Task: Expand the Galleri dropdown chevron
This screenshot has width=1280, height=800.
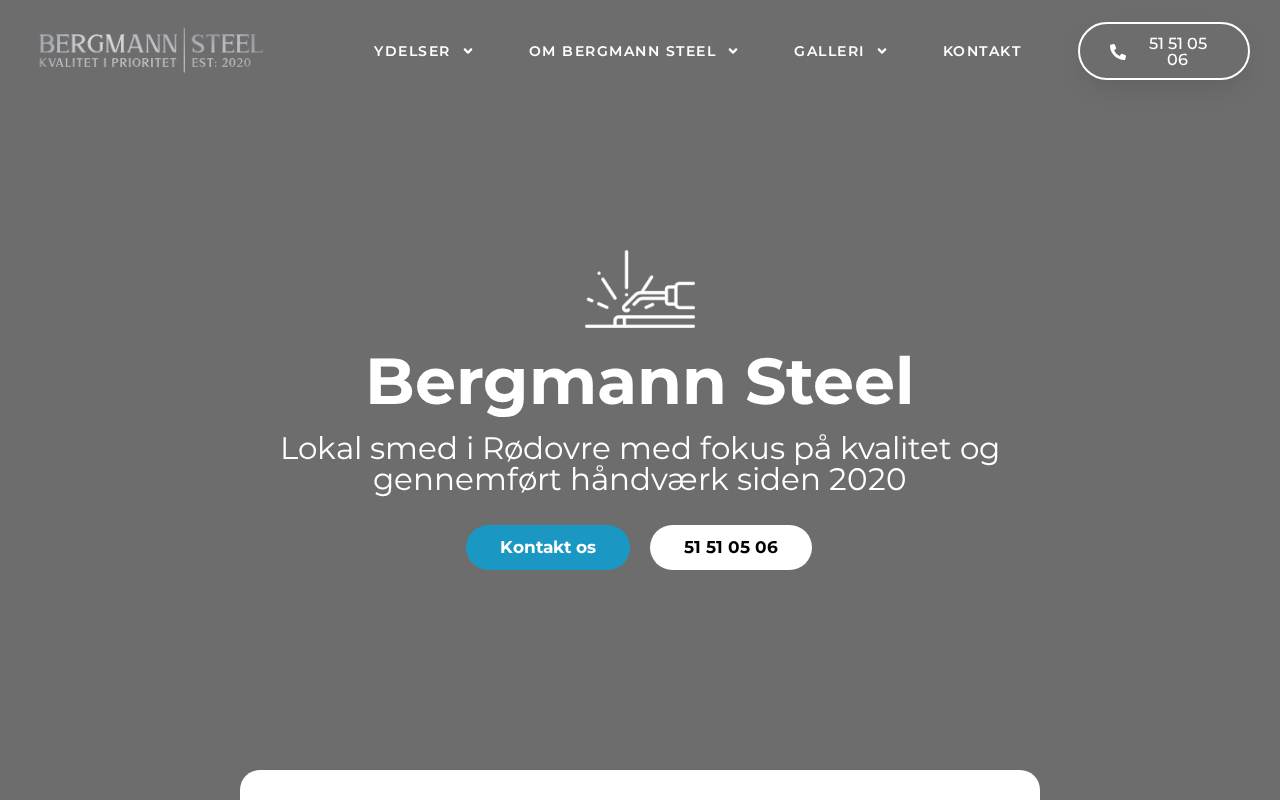Action: click(x=882, y=51)
